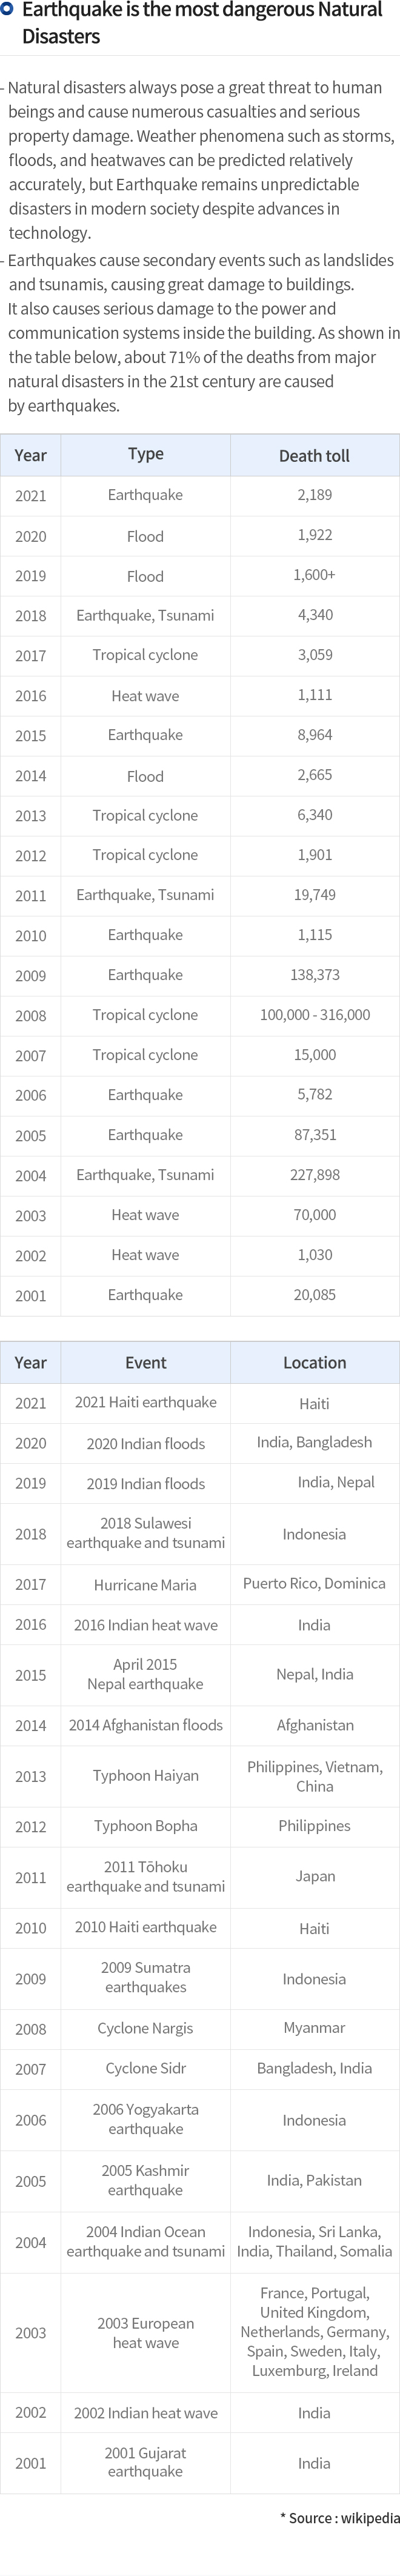The width and height of the screenshot is (400, 2576).
Task: Select the 100,000 - 316,000 death toll cell
Action: [x=314, y=1015]
